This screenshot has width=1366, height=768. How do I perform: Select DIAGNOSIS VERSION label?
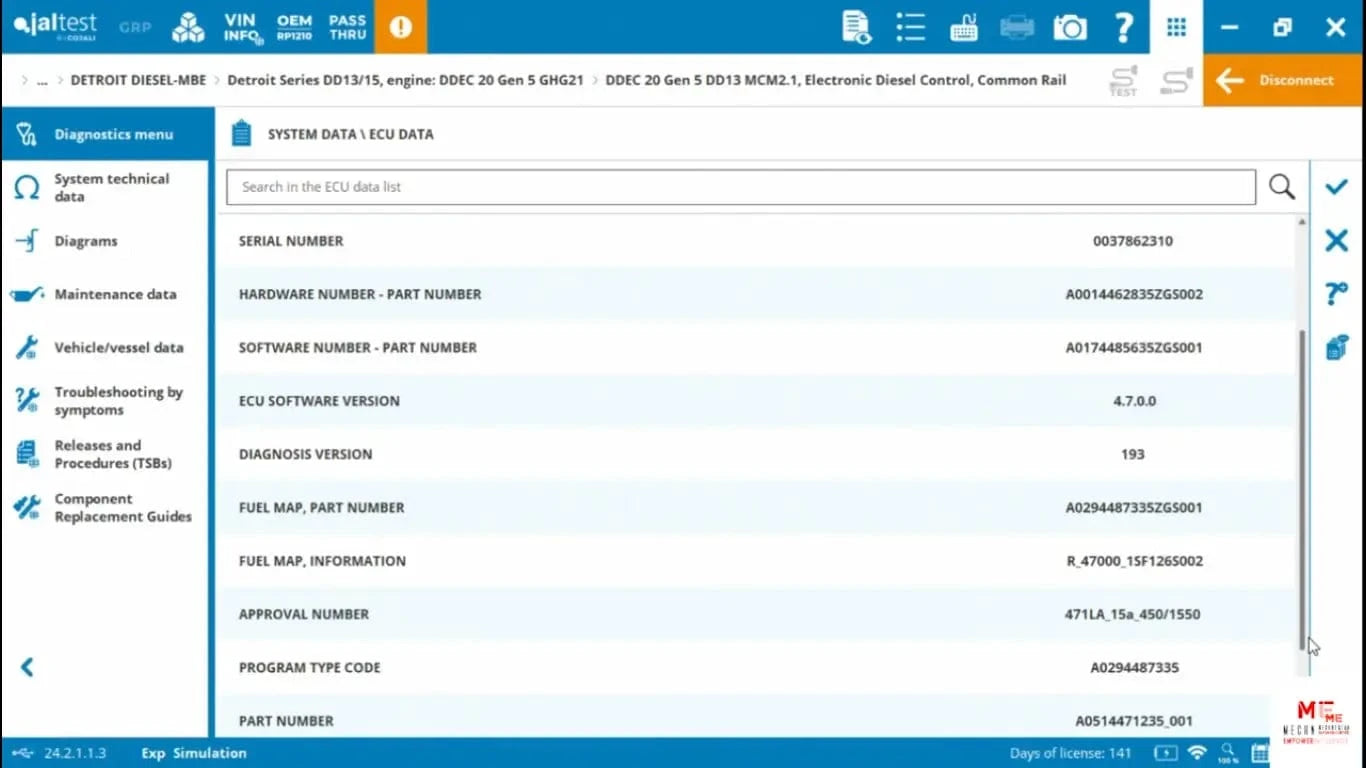pos(305,454)
